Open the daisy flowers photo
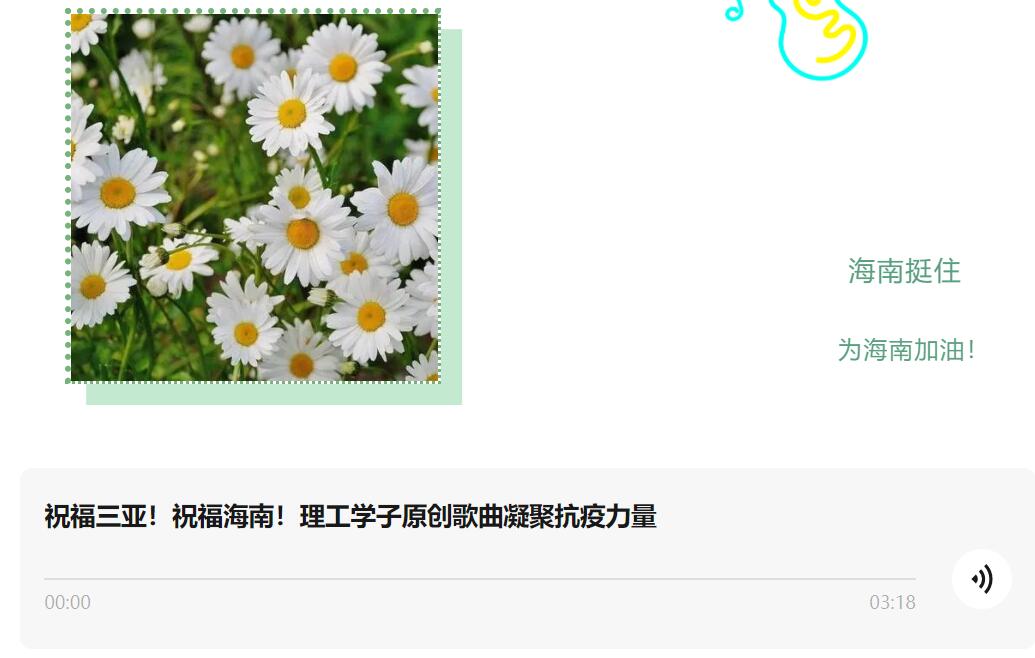Image resolution: width=1035 pixels, height=658 pixels. pos(254,197)
